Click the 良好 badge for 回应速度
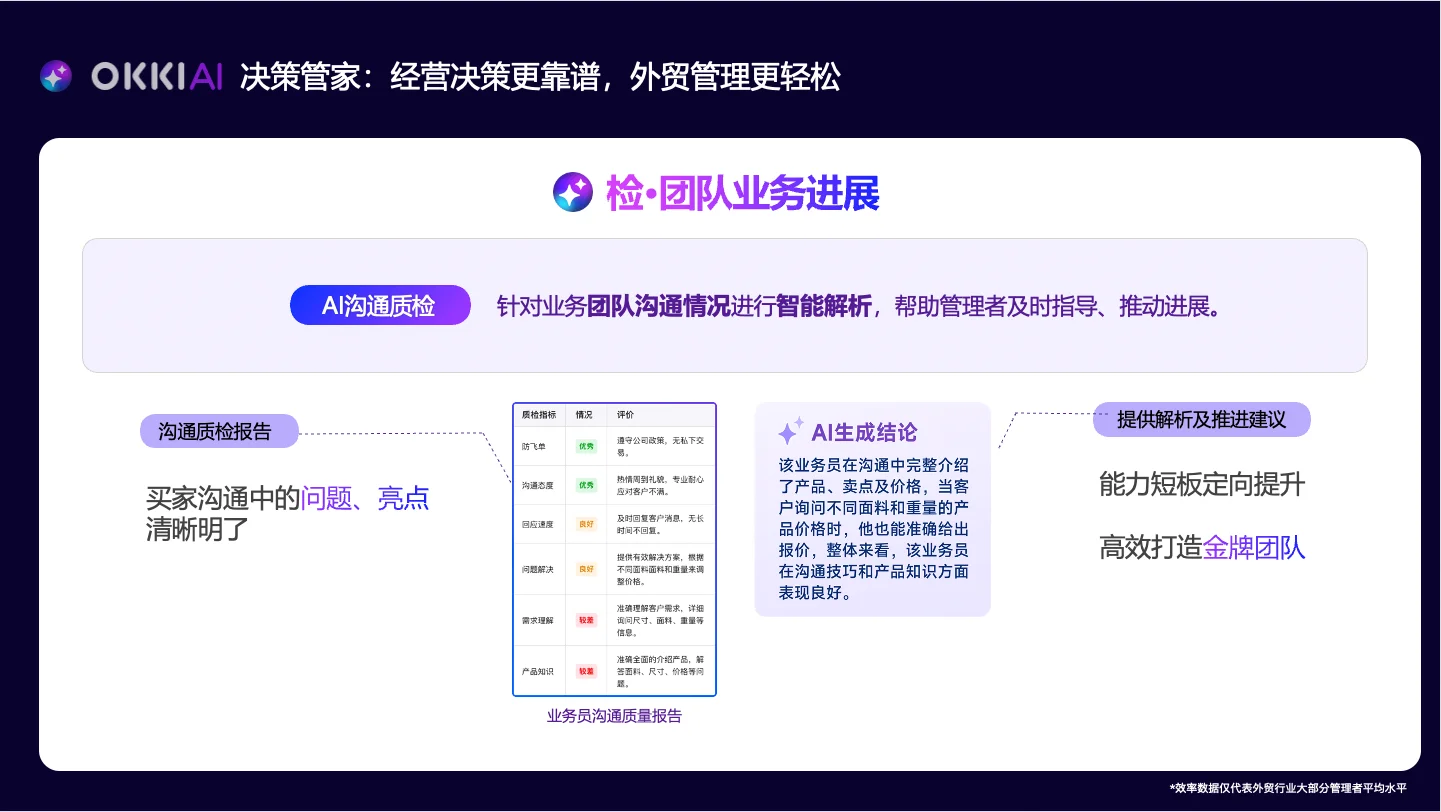Image resolution: width=1441 pixels, height=812 pixels. (585, 524)
